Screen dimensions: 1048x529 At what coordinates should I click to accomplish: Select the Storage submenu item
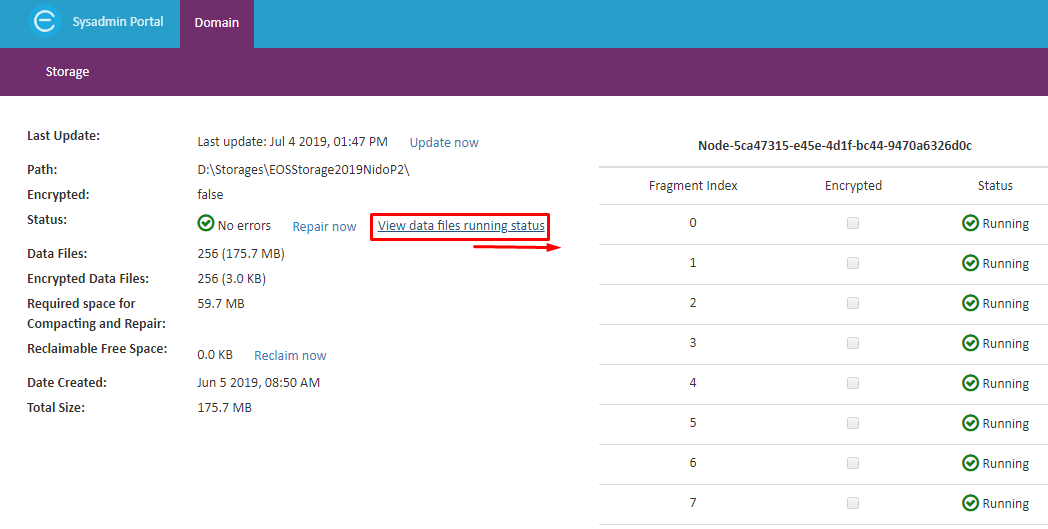tap(68, 72)
